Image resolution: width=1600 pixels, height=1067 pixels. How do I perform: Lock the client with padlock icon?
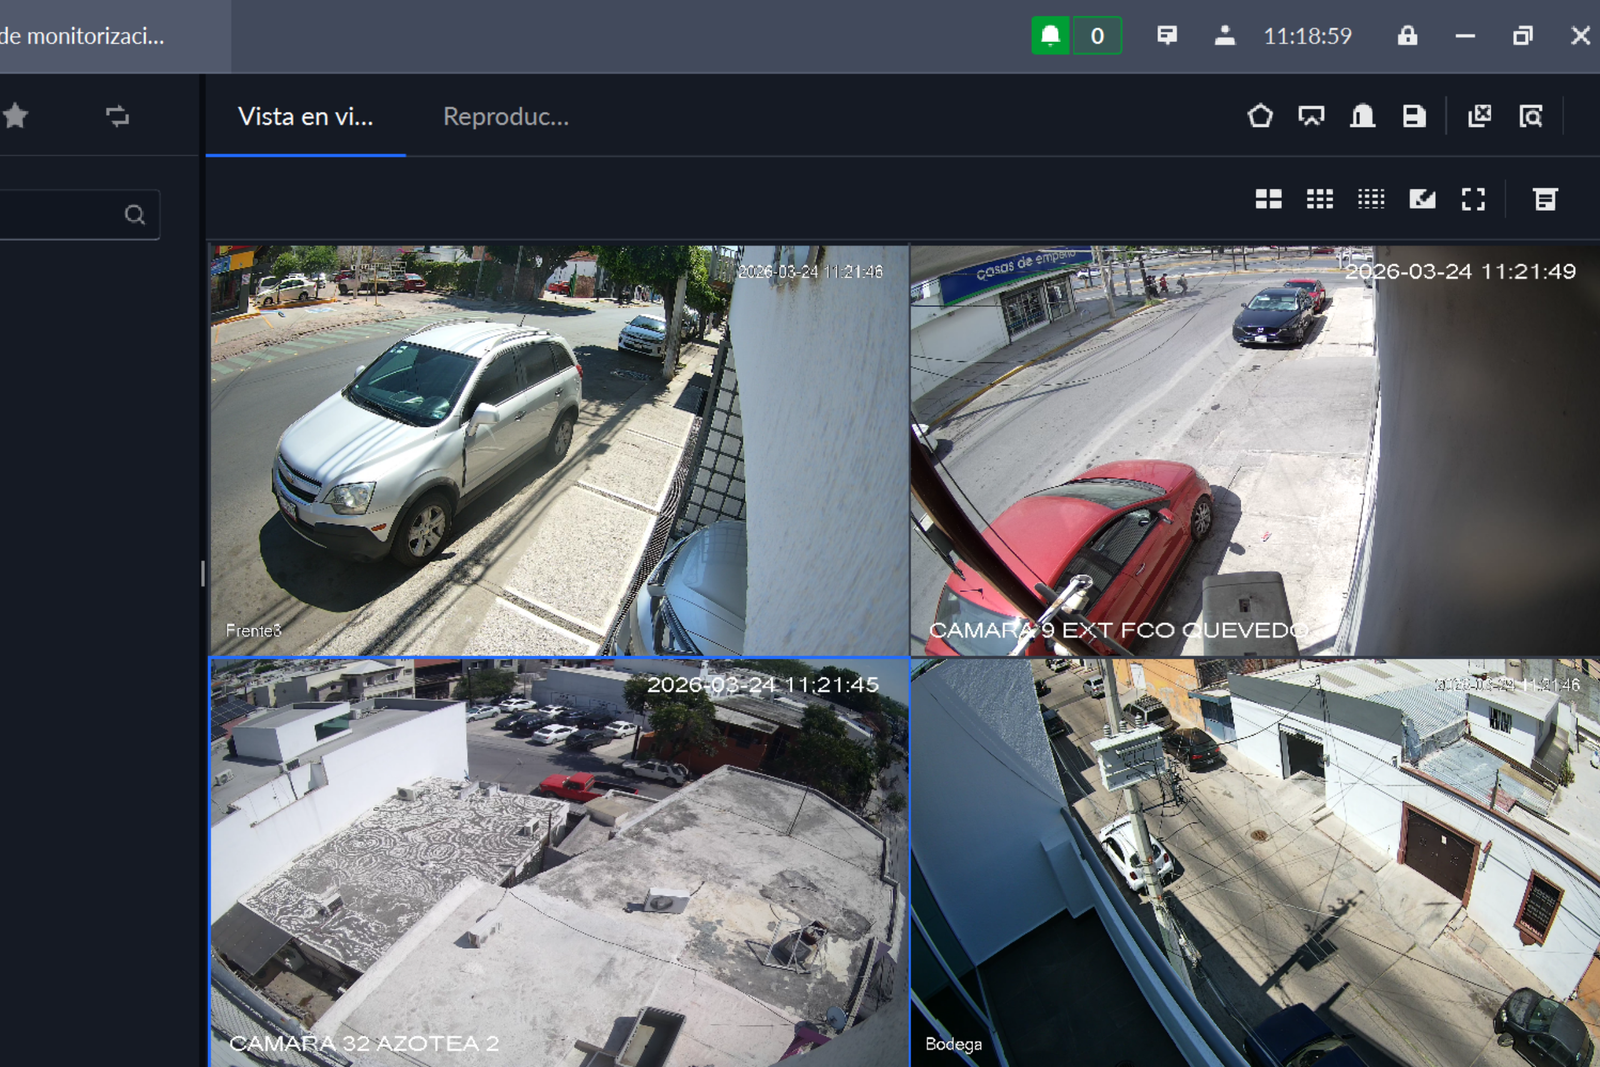coord(1407,36)
